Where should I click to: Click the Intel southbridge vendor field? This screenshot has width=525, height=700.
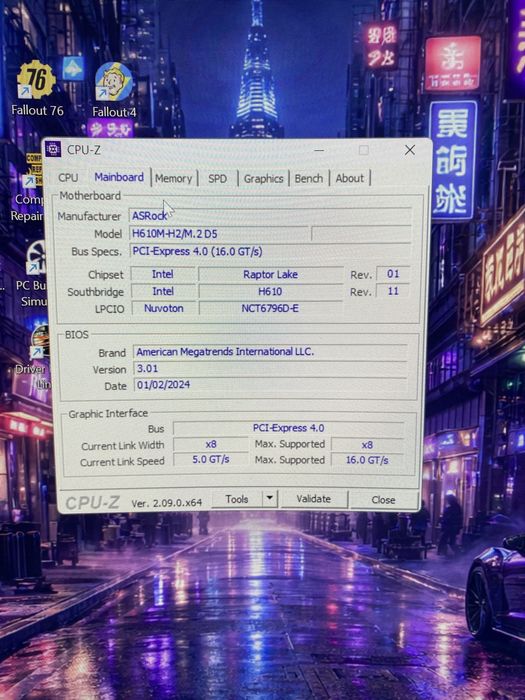coord(163,292)
